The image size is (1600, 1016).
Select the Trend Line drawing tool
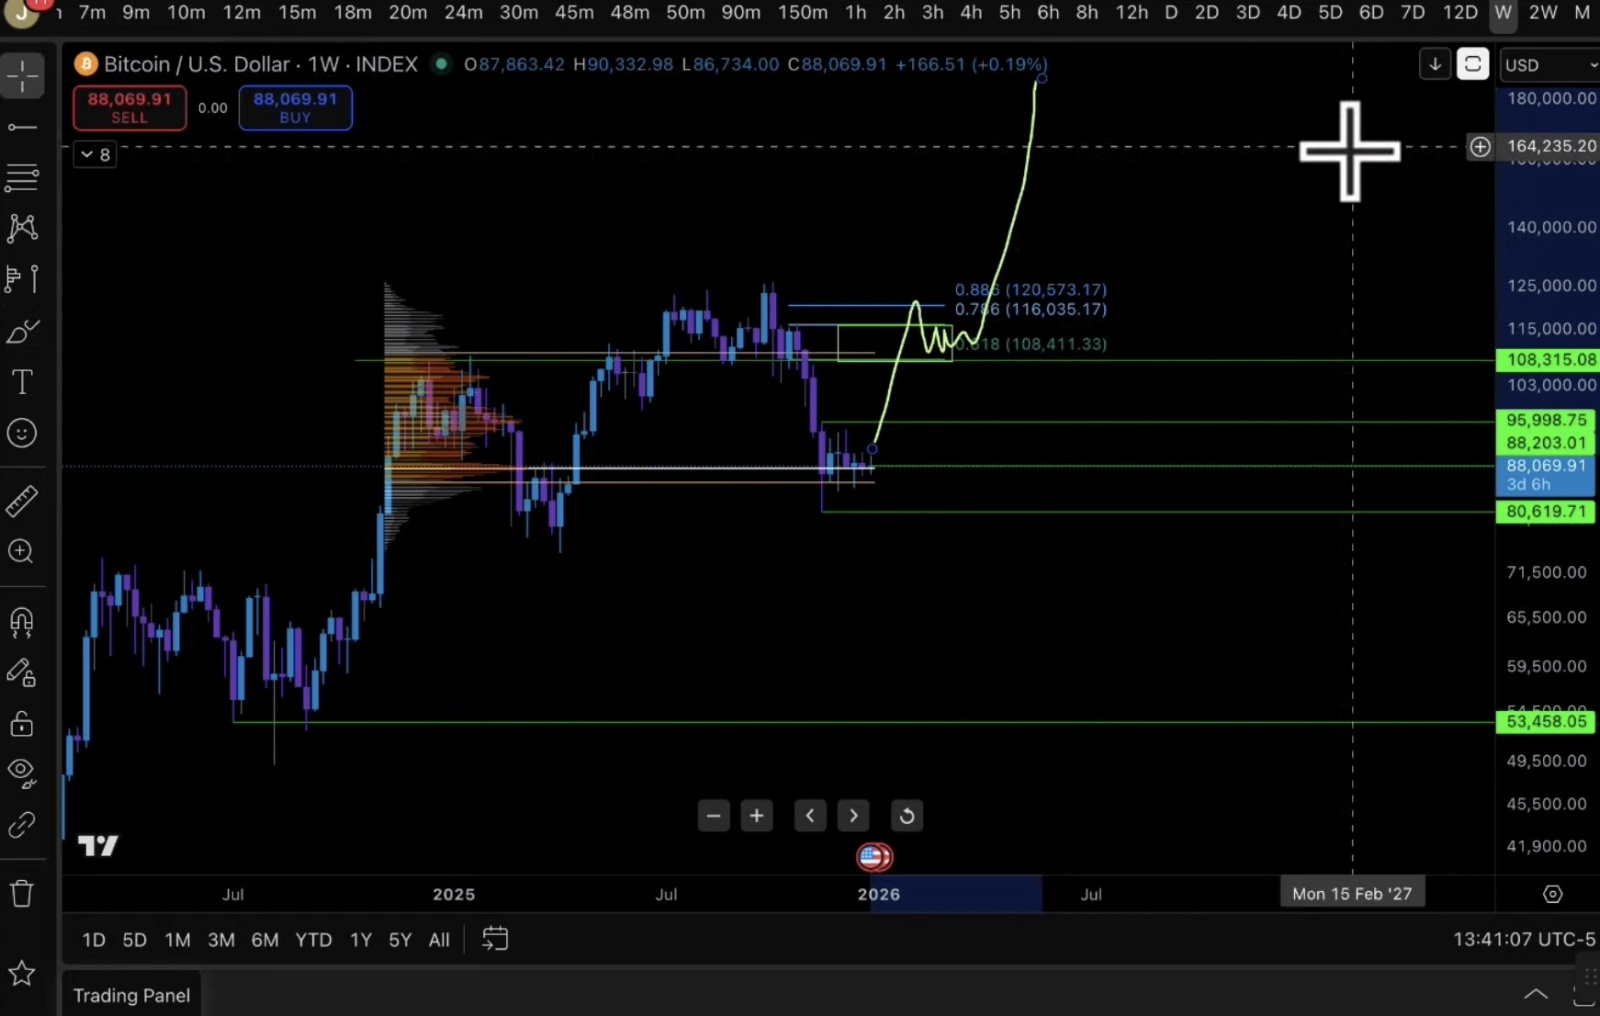tap(22, 127)
